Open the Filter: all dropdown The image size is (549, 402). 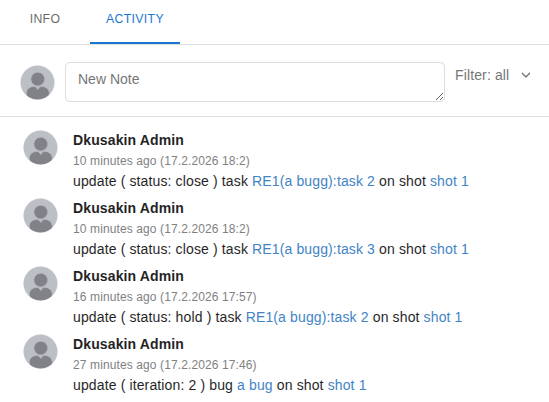tap(493, 75)
